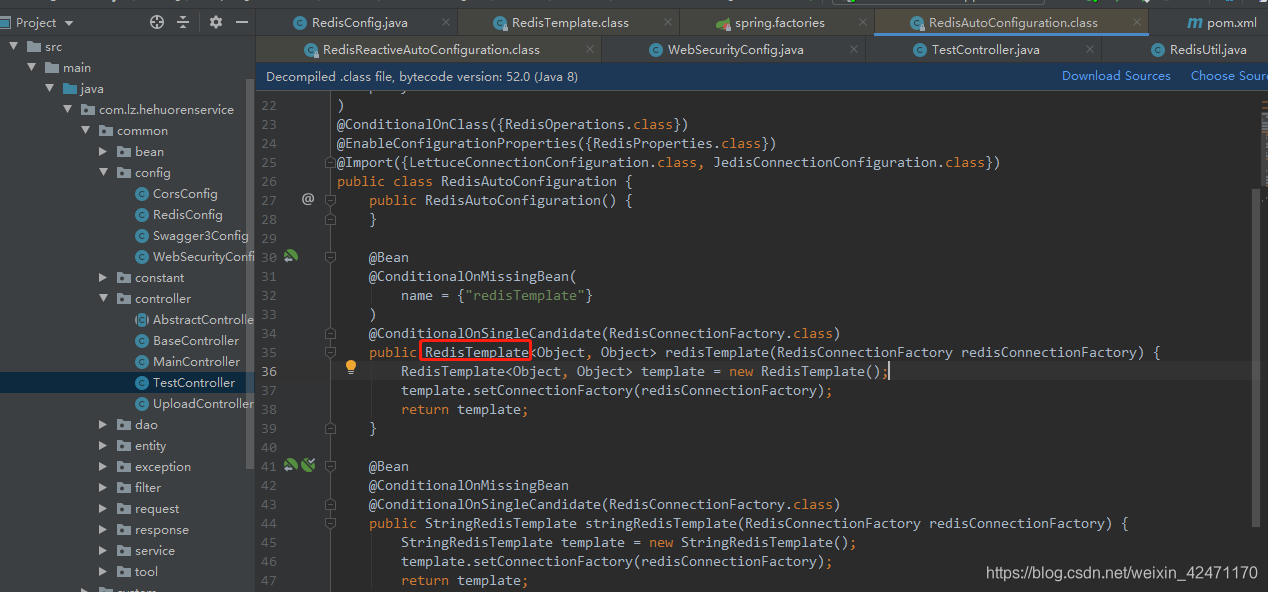1268x592 pixels.
Task: Collapse the src folder arrow
Action: click(14, 47)
